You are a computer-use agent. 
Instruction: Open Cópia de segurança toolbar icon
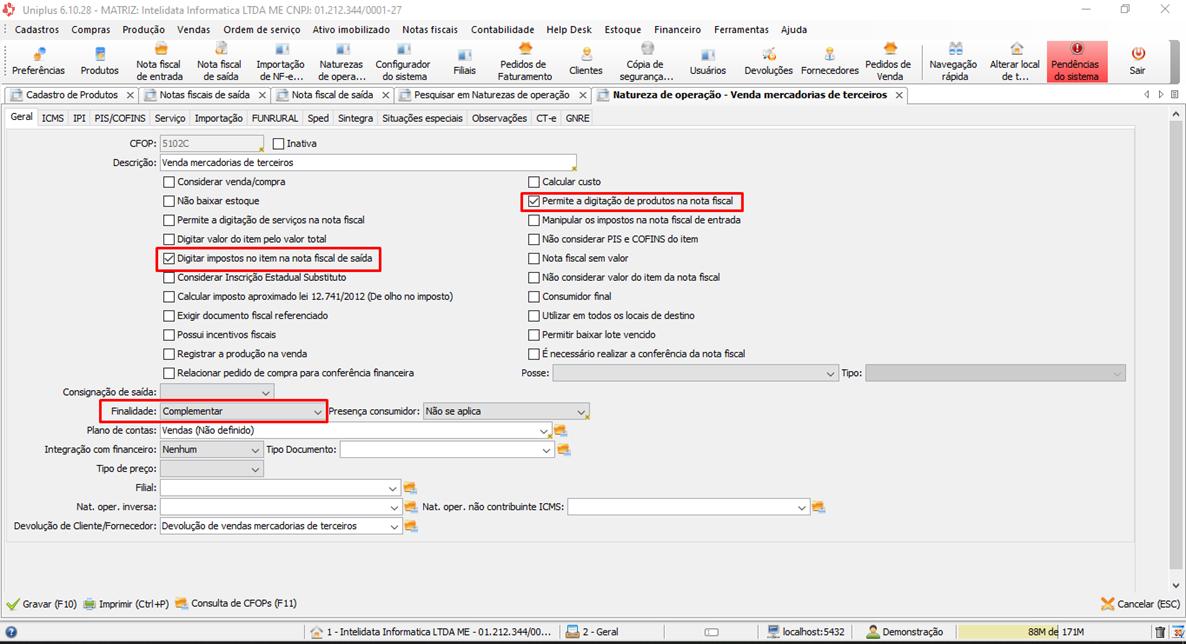point(646,61)
